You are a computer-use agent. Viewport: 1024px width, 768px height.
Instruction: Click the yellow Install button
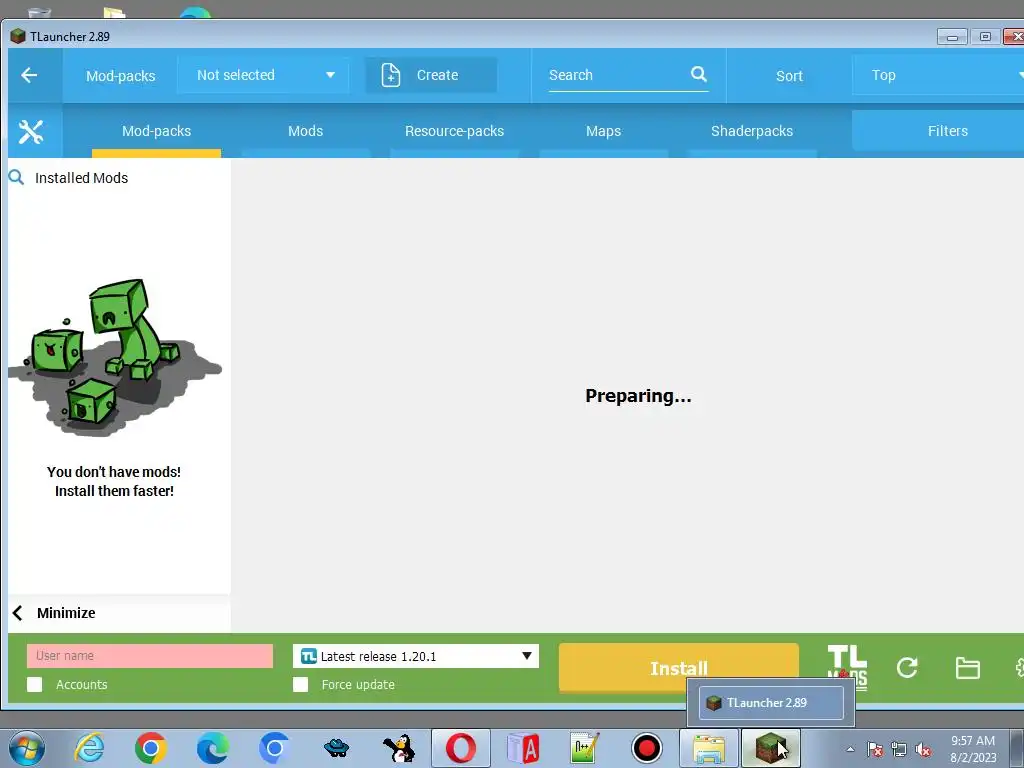[679, 667]
